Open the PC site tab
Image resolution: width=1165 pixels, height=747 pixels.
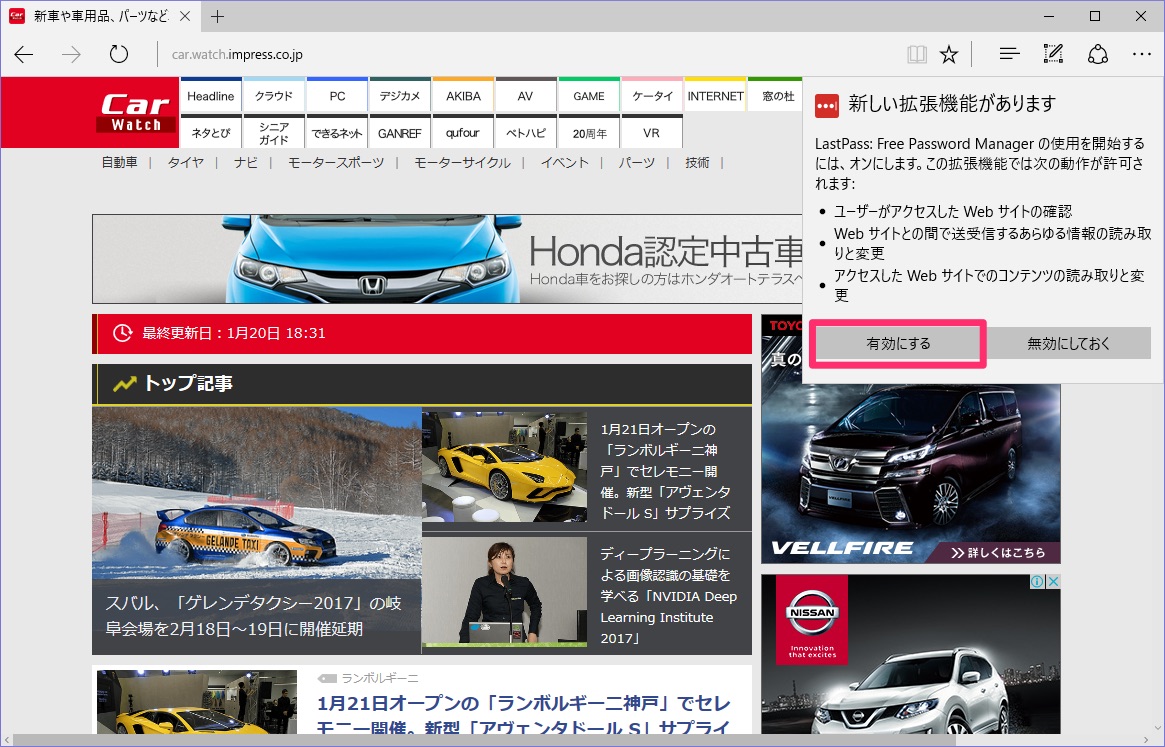point(337,95)
